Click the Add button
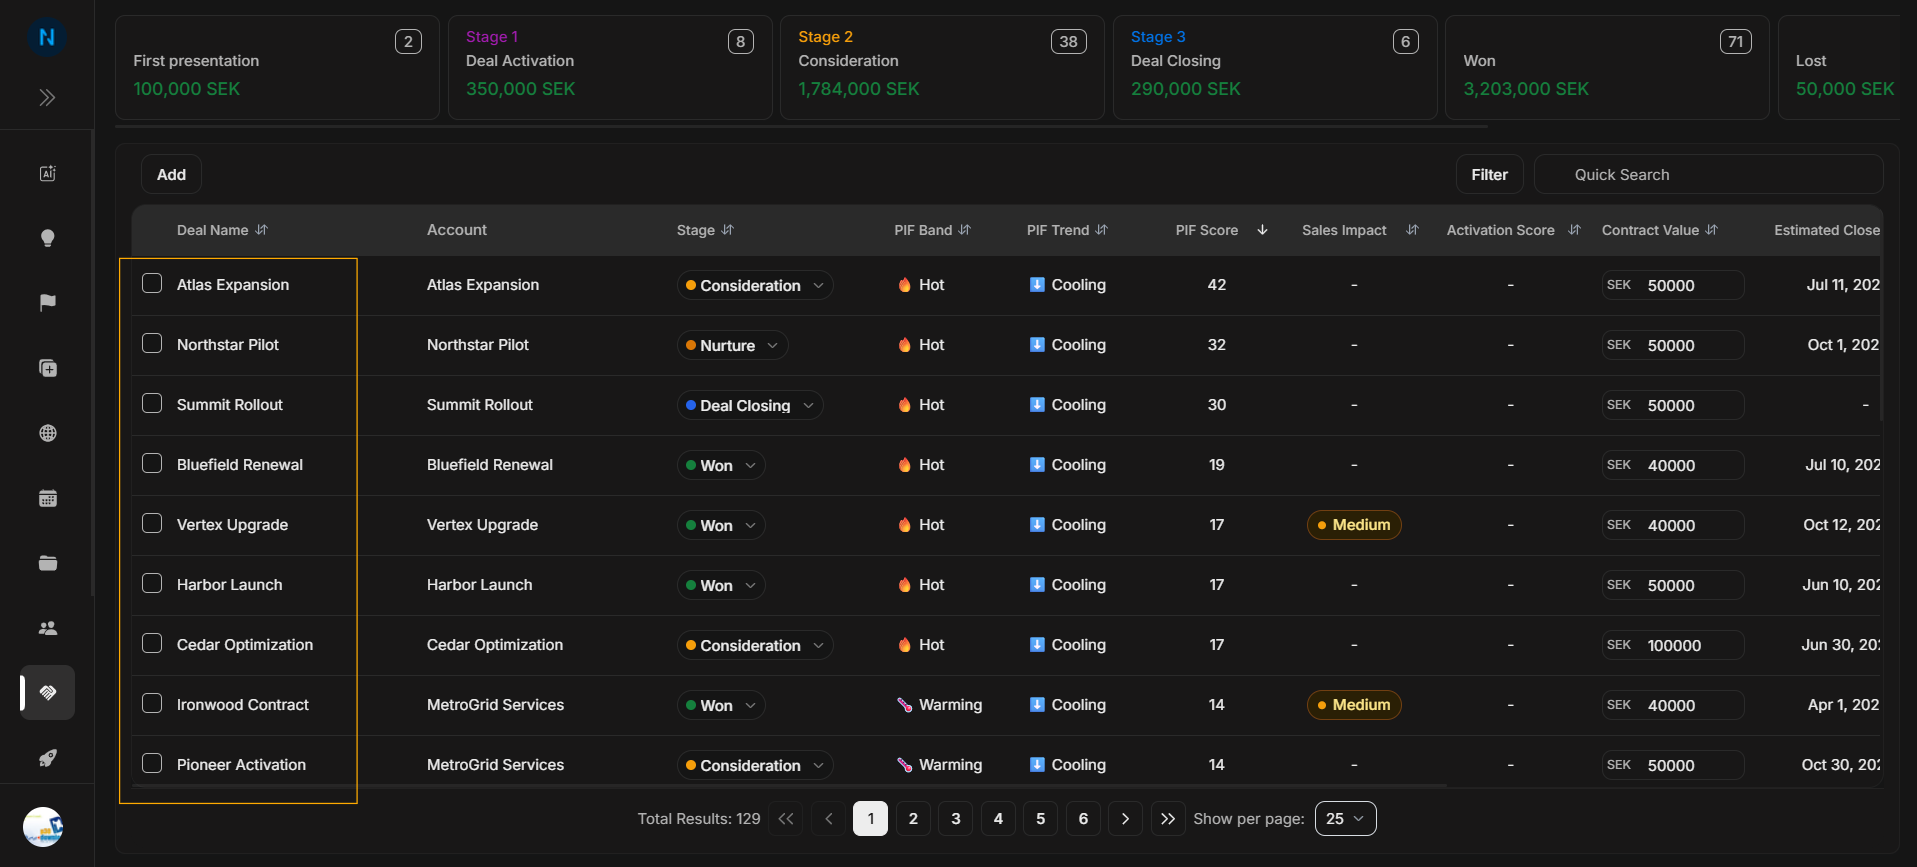Image resolution: width=1917 pixels, height=867 pixels. pyautogui.click(x=171, y=174)
